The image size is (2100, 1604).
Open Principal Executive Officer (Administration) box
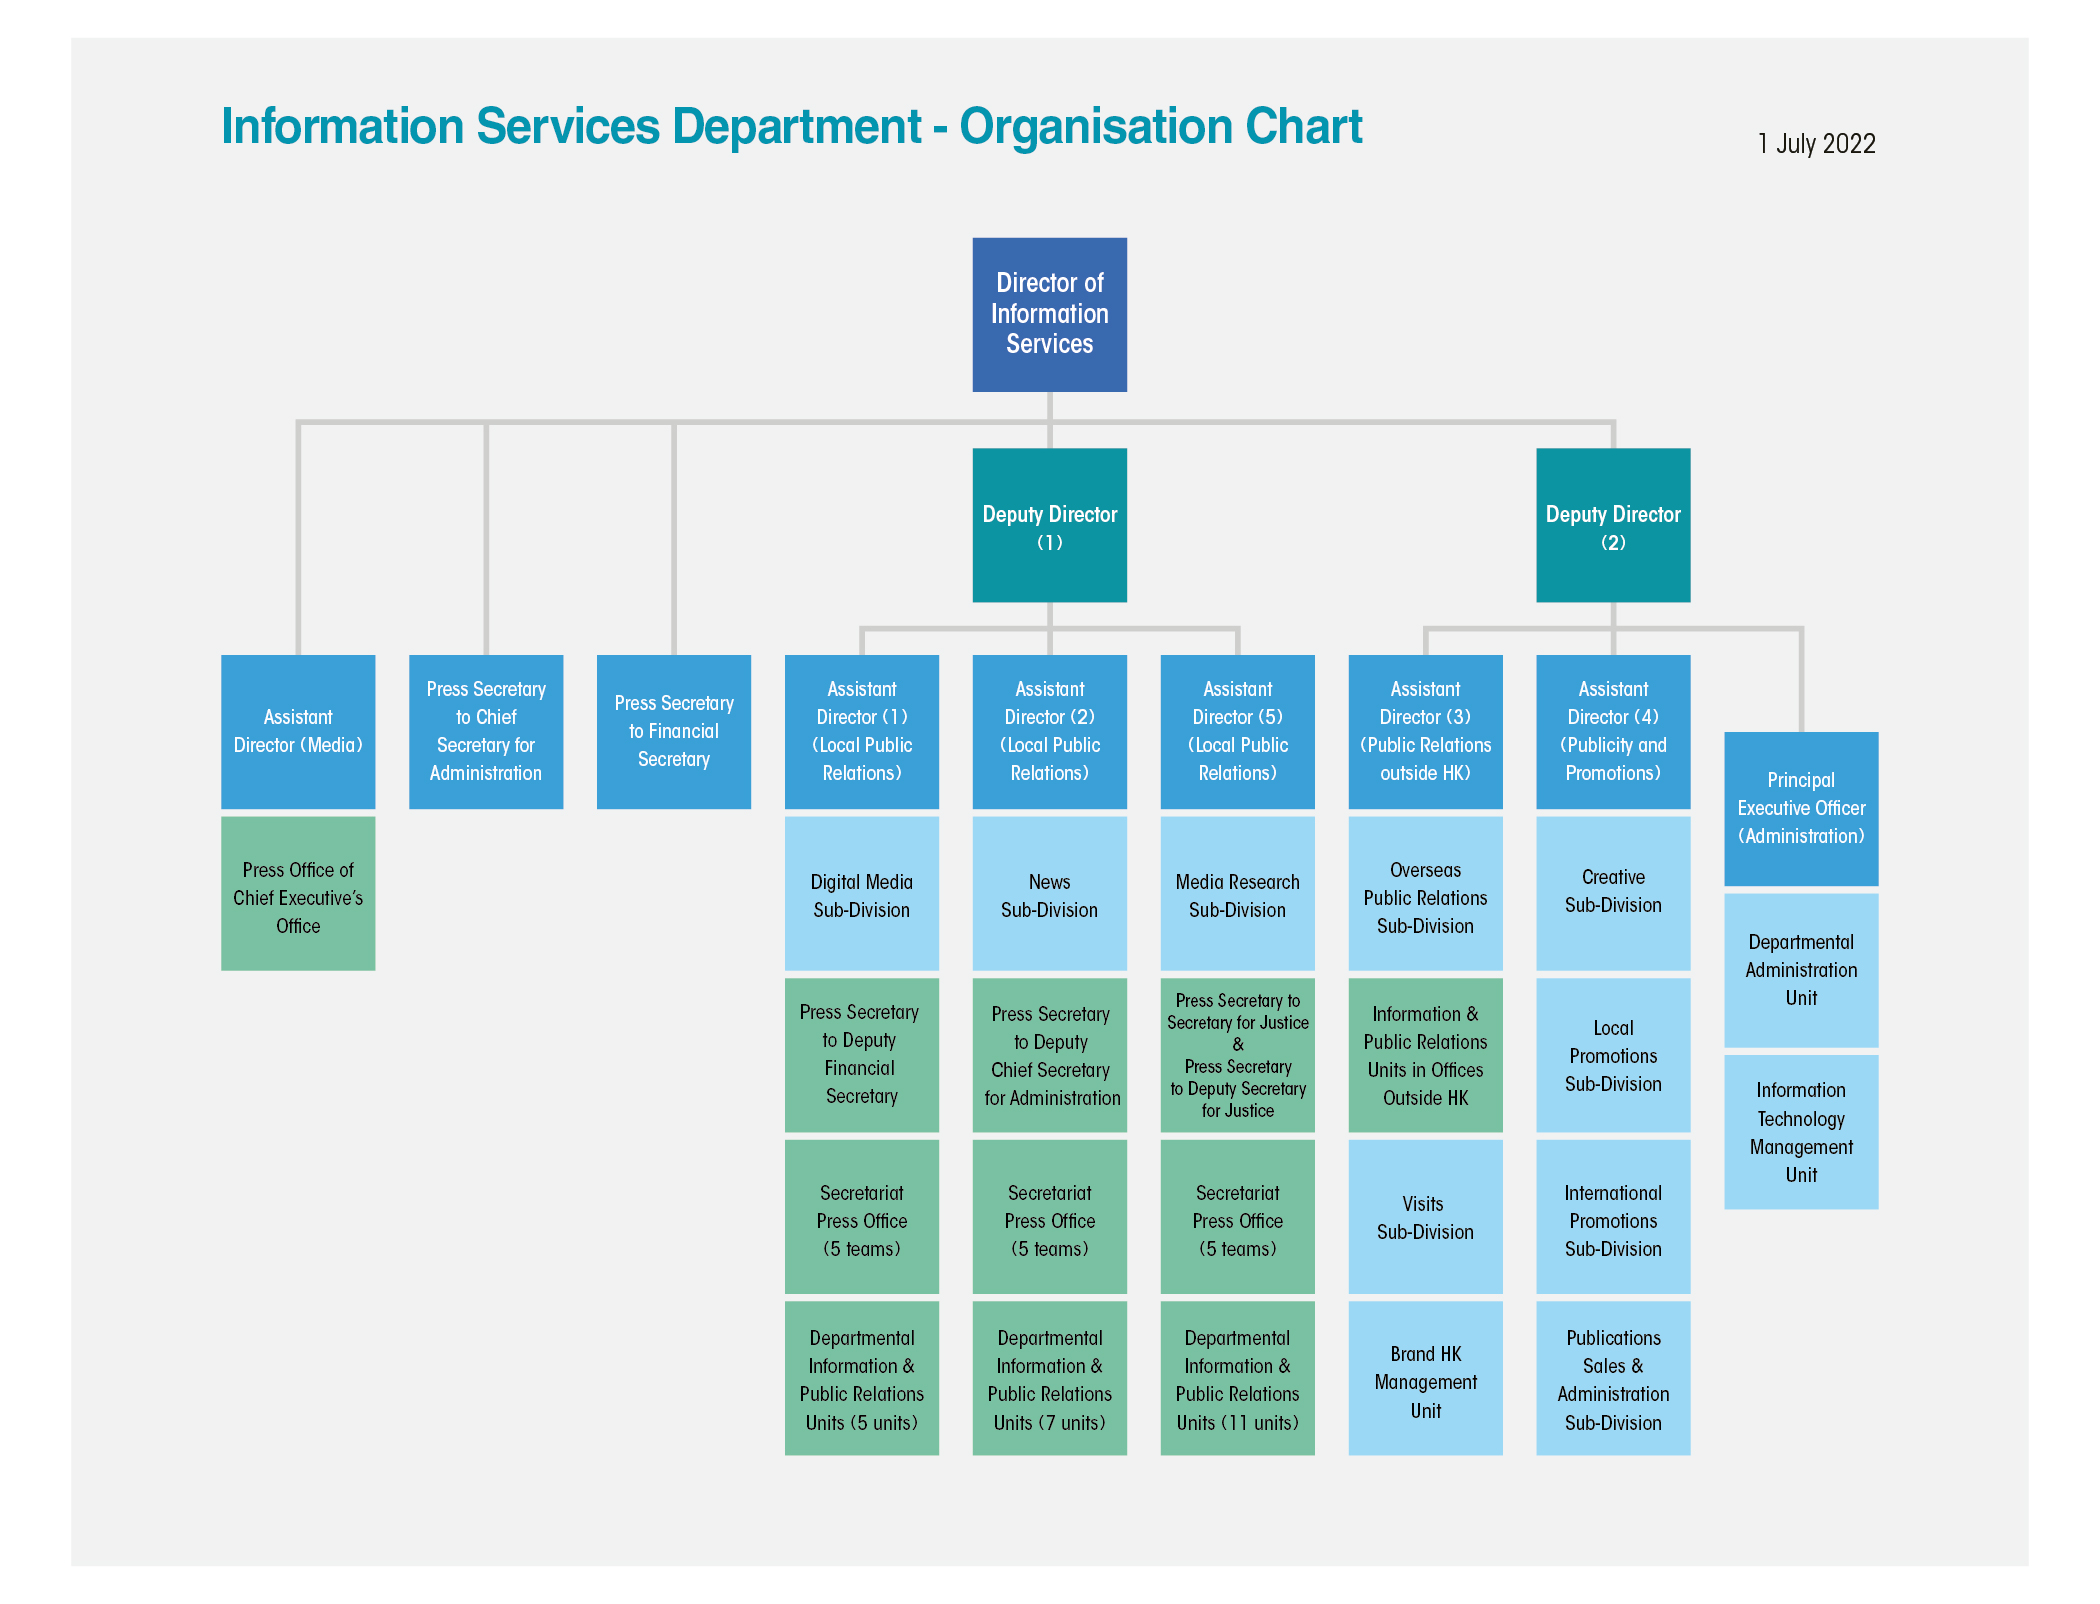(x=1800, y=808)
